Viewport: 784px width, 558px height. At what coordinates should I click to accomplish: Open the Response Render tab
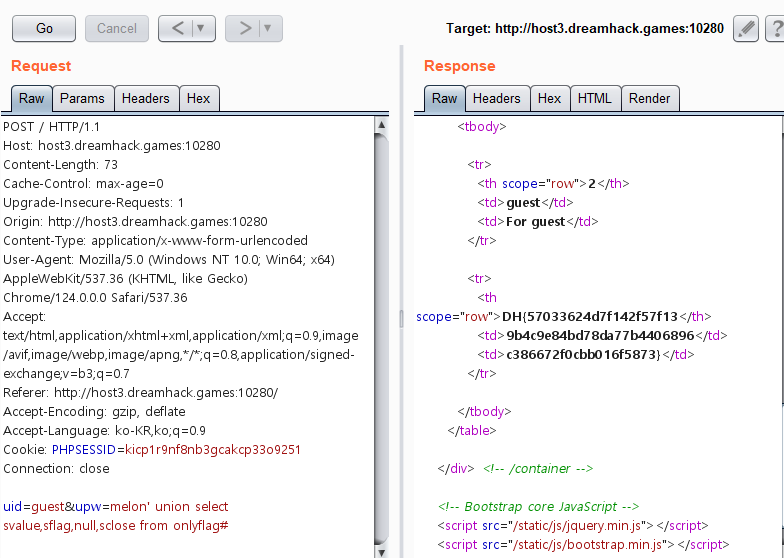650,98
